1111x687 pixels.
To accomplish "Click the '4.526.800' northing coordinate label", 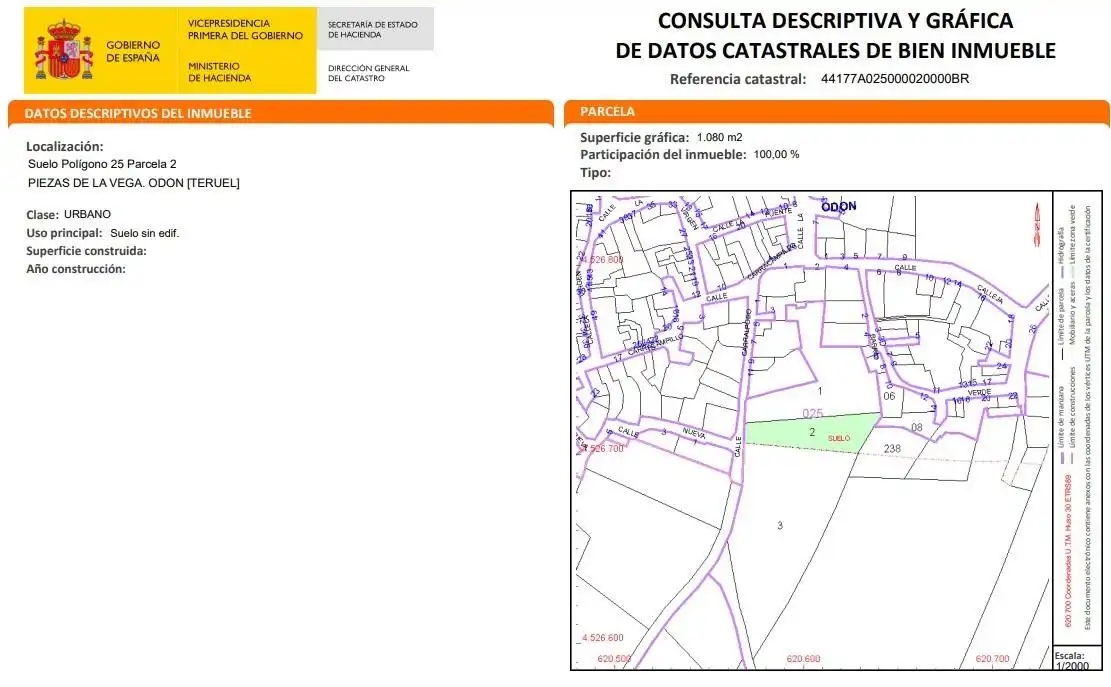I will click(x=602, y=260).
